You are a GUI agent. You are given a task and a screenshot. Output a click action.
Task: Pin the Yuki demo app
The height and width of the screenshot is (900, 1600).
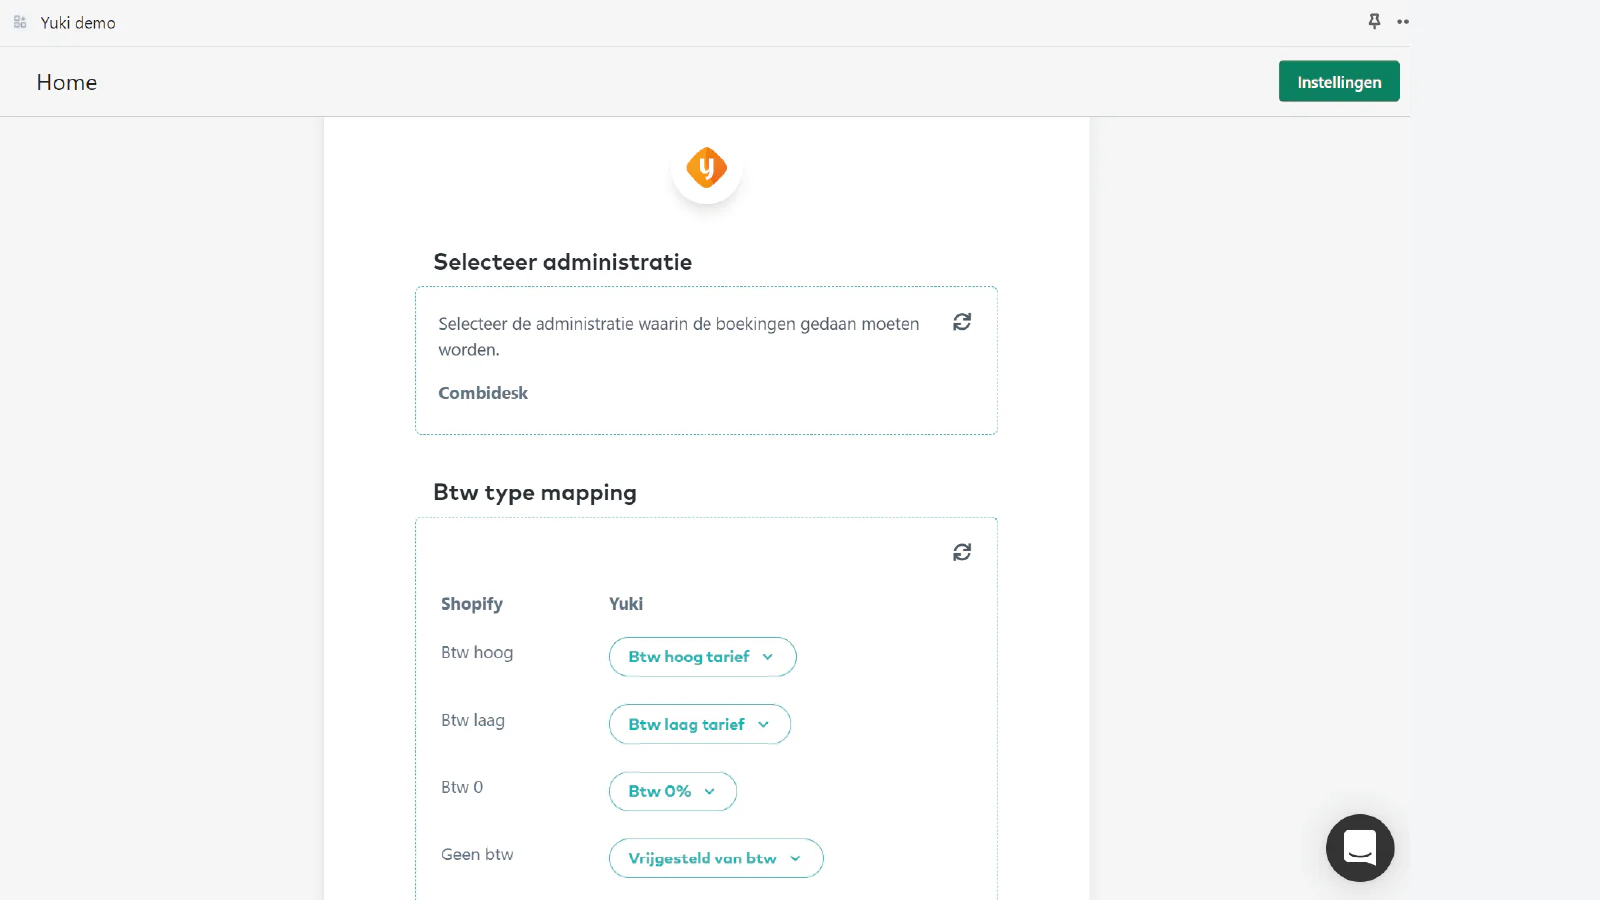[x=1375, y=21]
